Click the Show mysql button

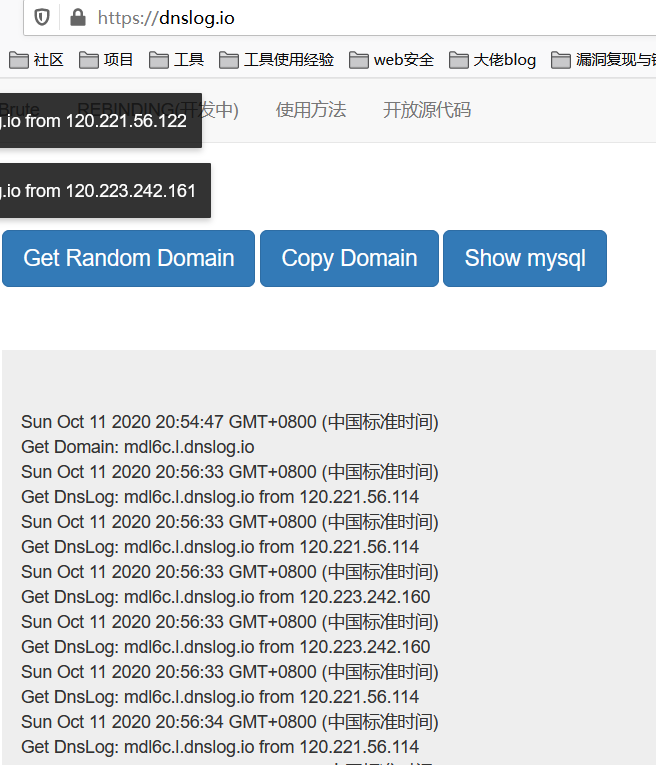(x=525, y=259)
